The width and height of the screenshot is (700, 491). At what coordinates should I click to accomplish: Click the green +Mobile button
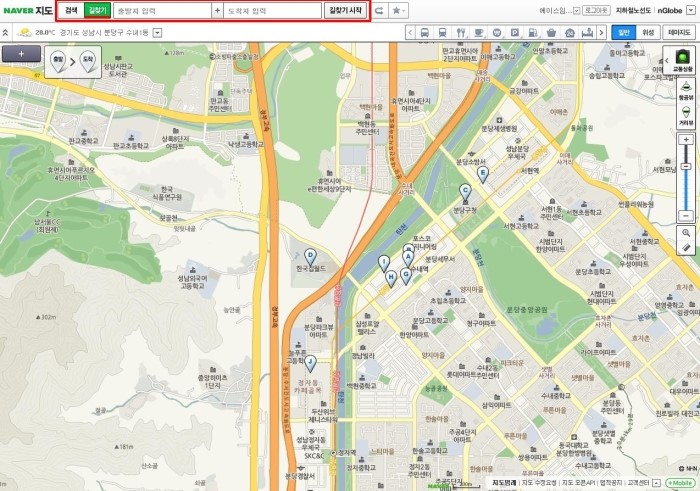tap(680, 483)
